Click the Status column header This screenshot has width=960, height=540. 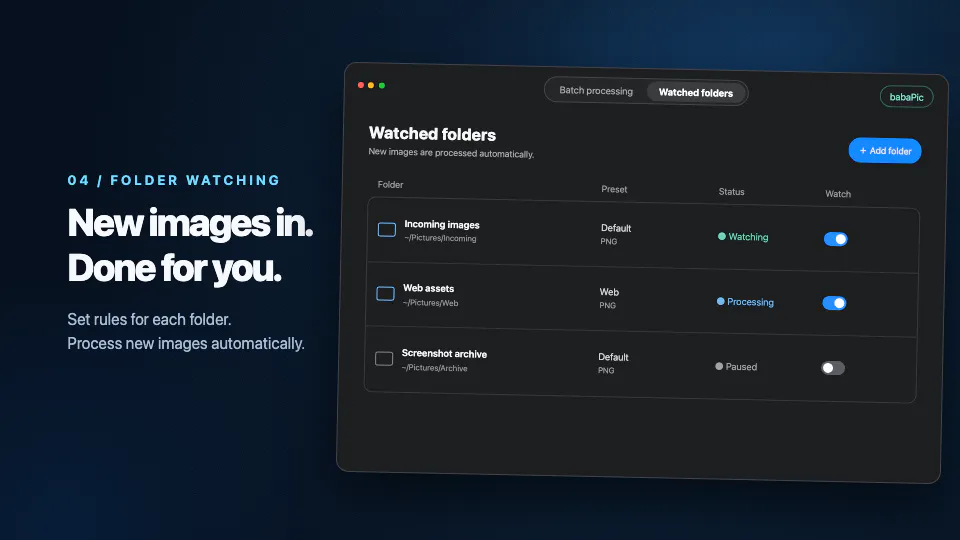[x=732, y=192]
